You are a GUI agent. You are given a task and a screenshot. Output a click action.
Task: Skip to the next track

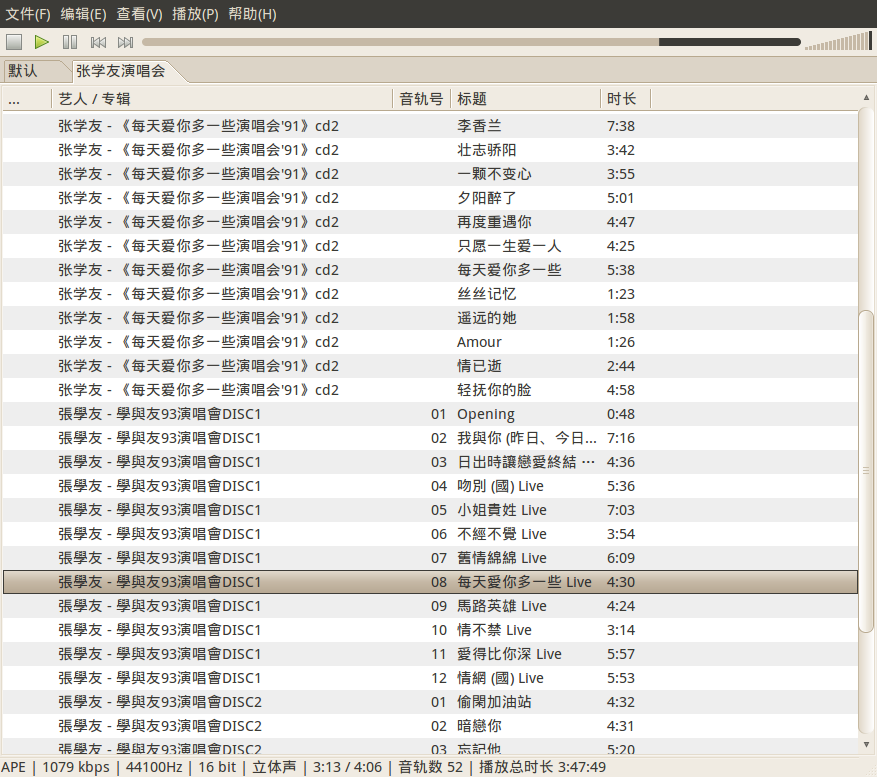coord(125,42)
